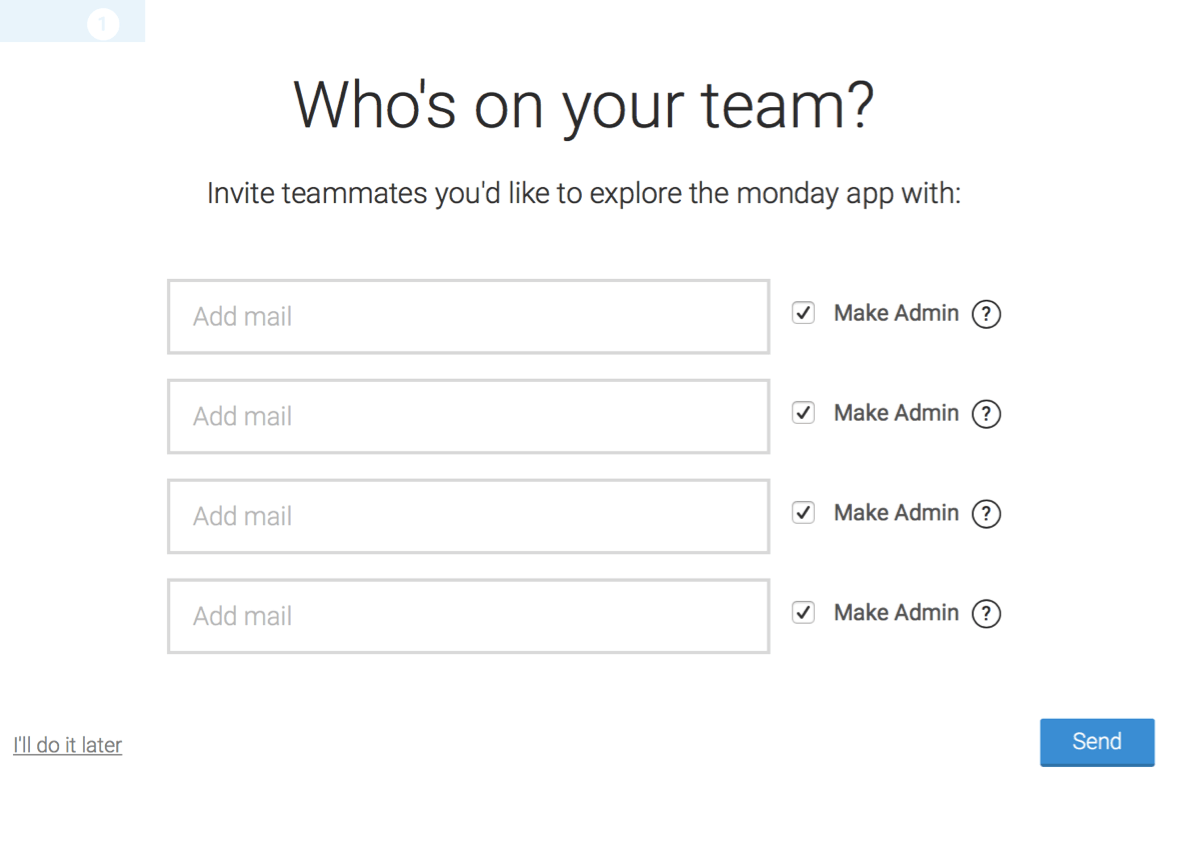Click first row Make Admin label
The image size is (1178, 846).
(896, 313)
